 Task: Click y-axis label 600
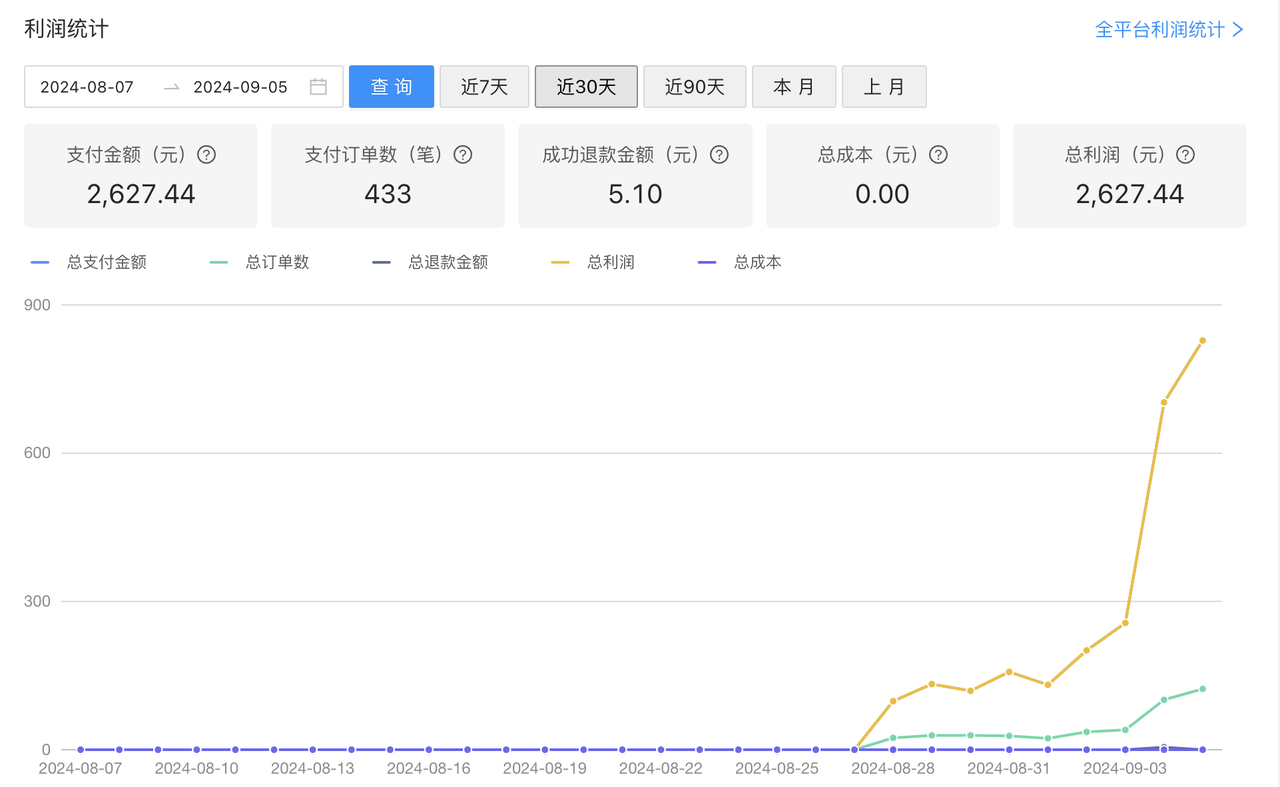tap(37, 453)
